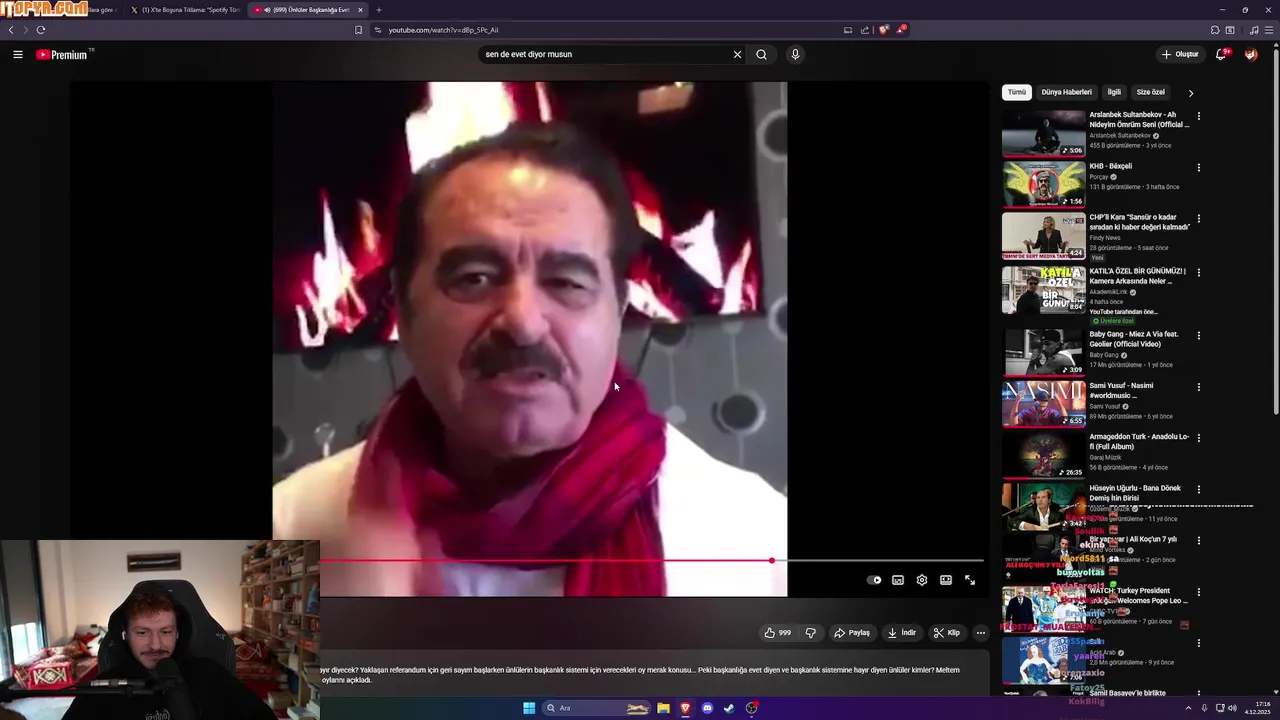Select the Tümü filter chip
1280x720 pixels.
pos(1017,92)
